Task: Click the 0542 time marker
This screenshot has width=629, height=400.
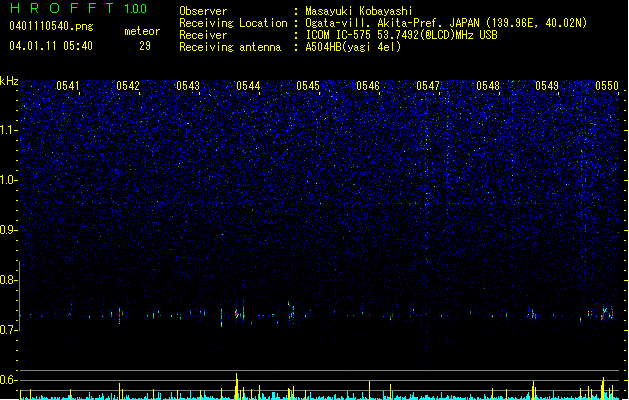Action: [128, 86]
